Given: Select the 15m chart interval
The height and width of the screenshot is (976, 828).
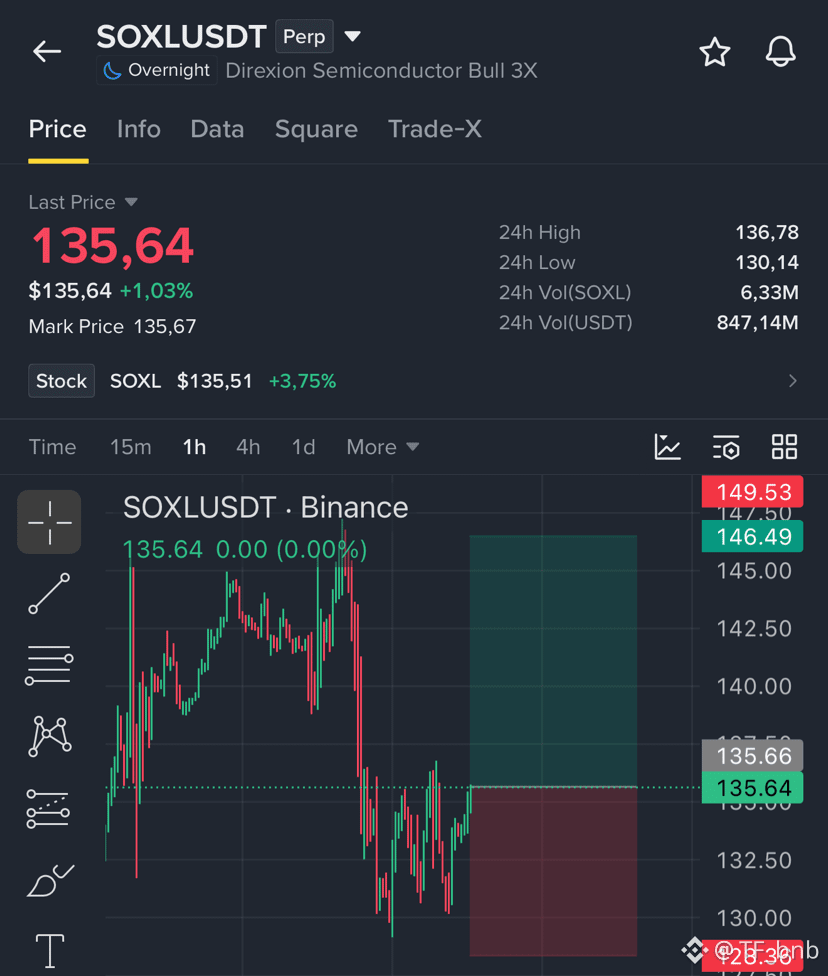Looking at the screenshot, I should pyautogui.click(x=131, y=447).
